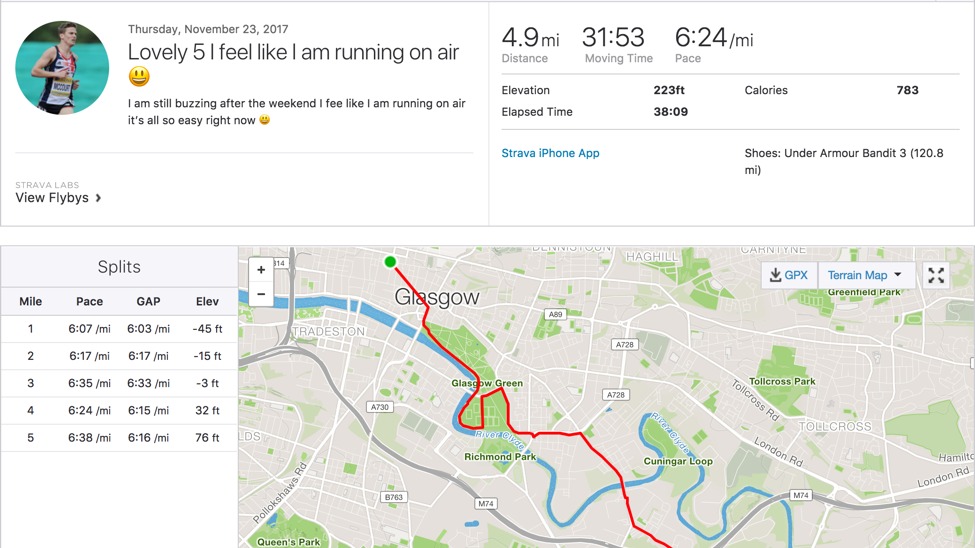Viewport: 975px width, 548px height.
Task: Select mile 1 split row
Action: [119, 329]
